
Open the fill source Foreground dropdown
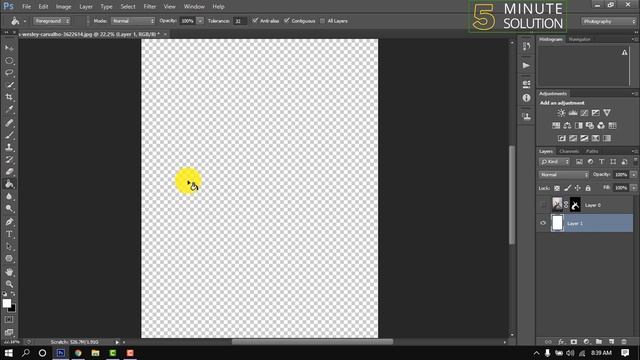point(51,21)
